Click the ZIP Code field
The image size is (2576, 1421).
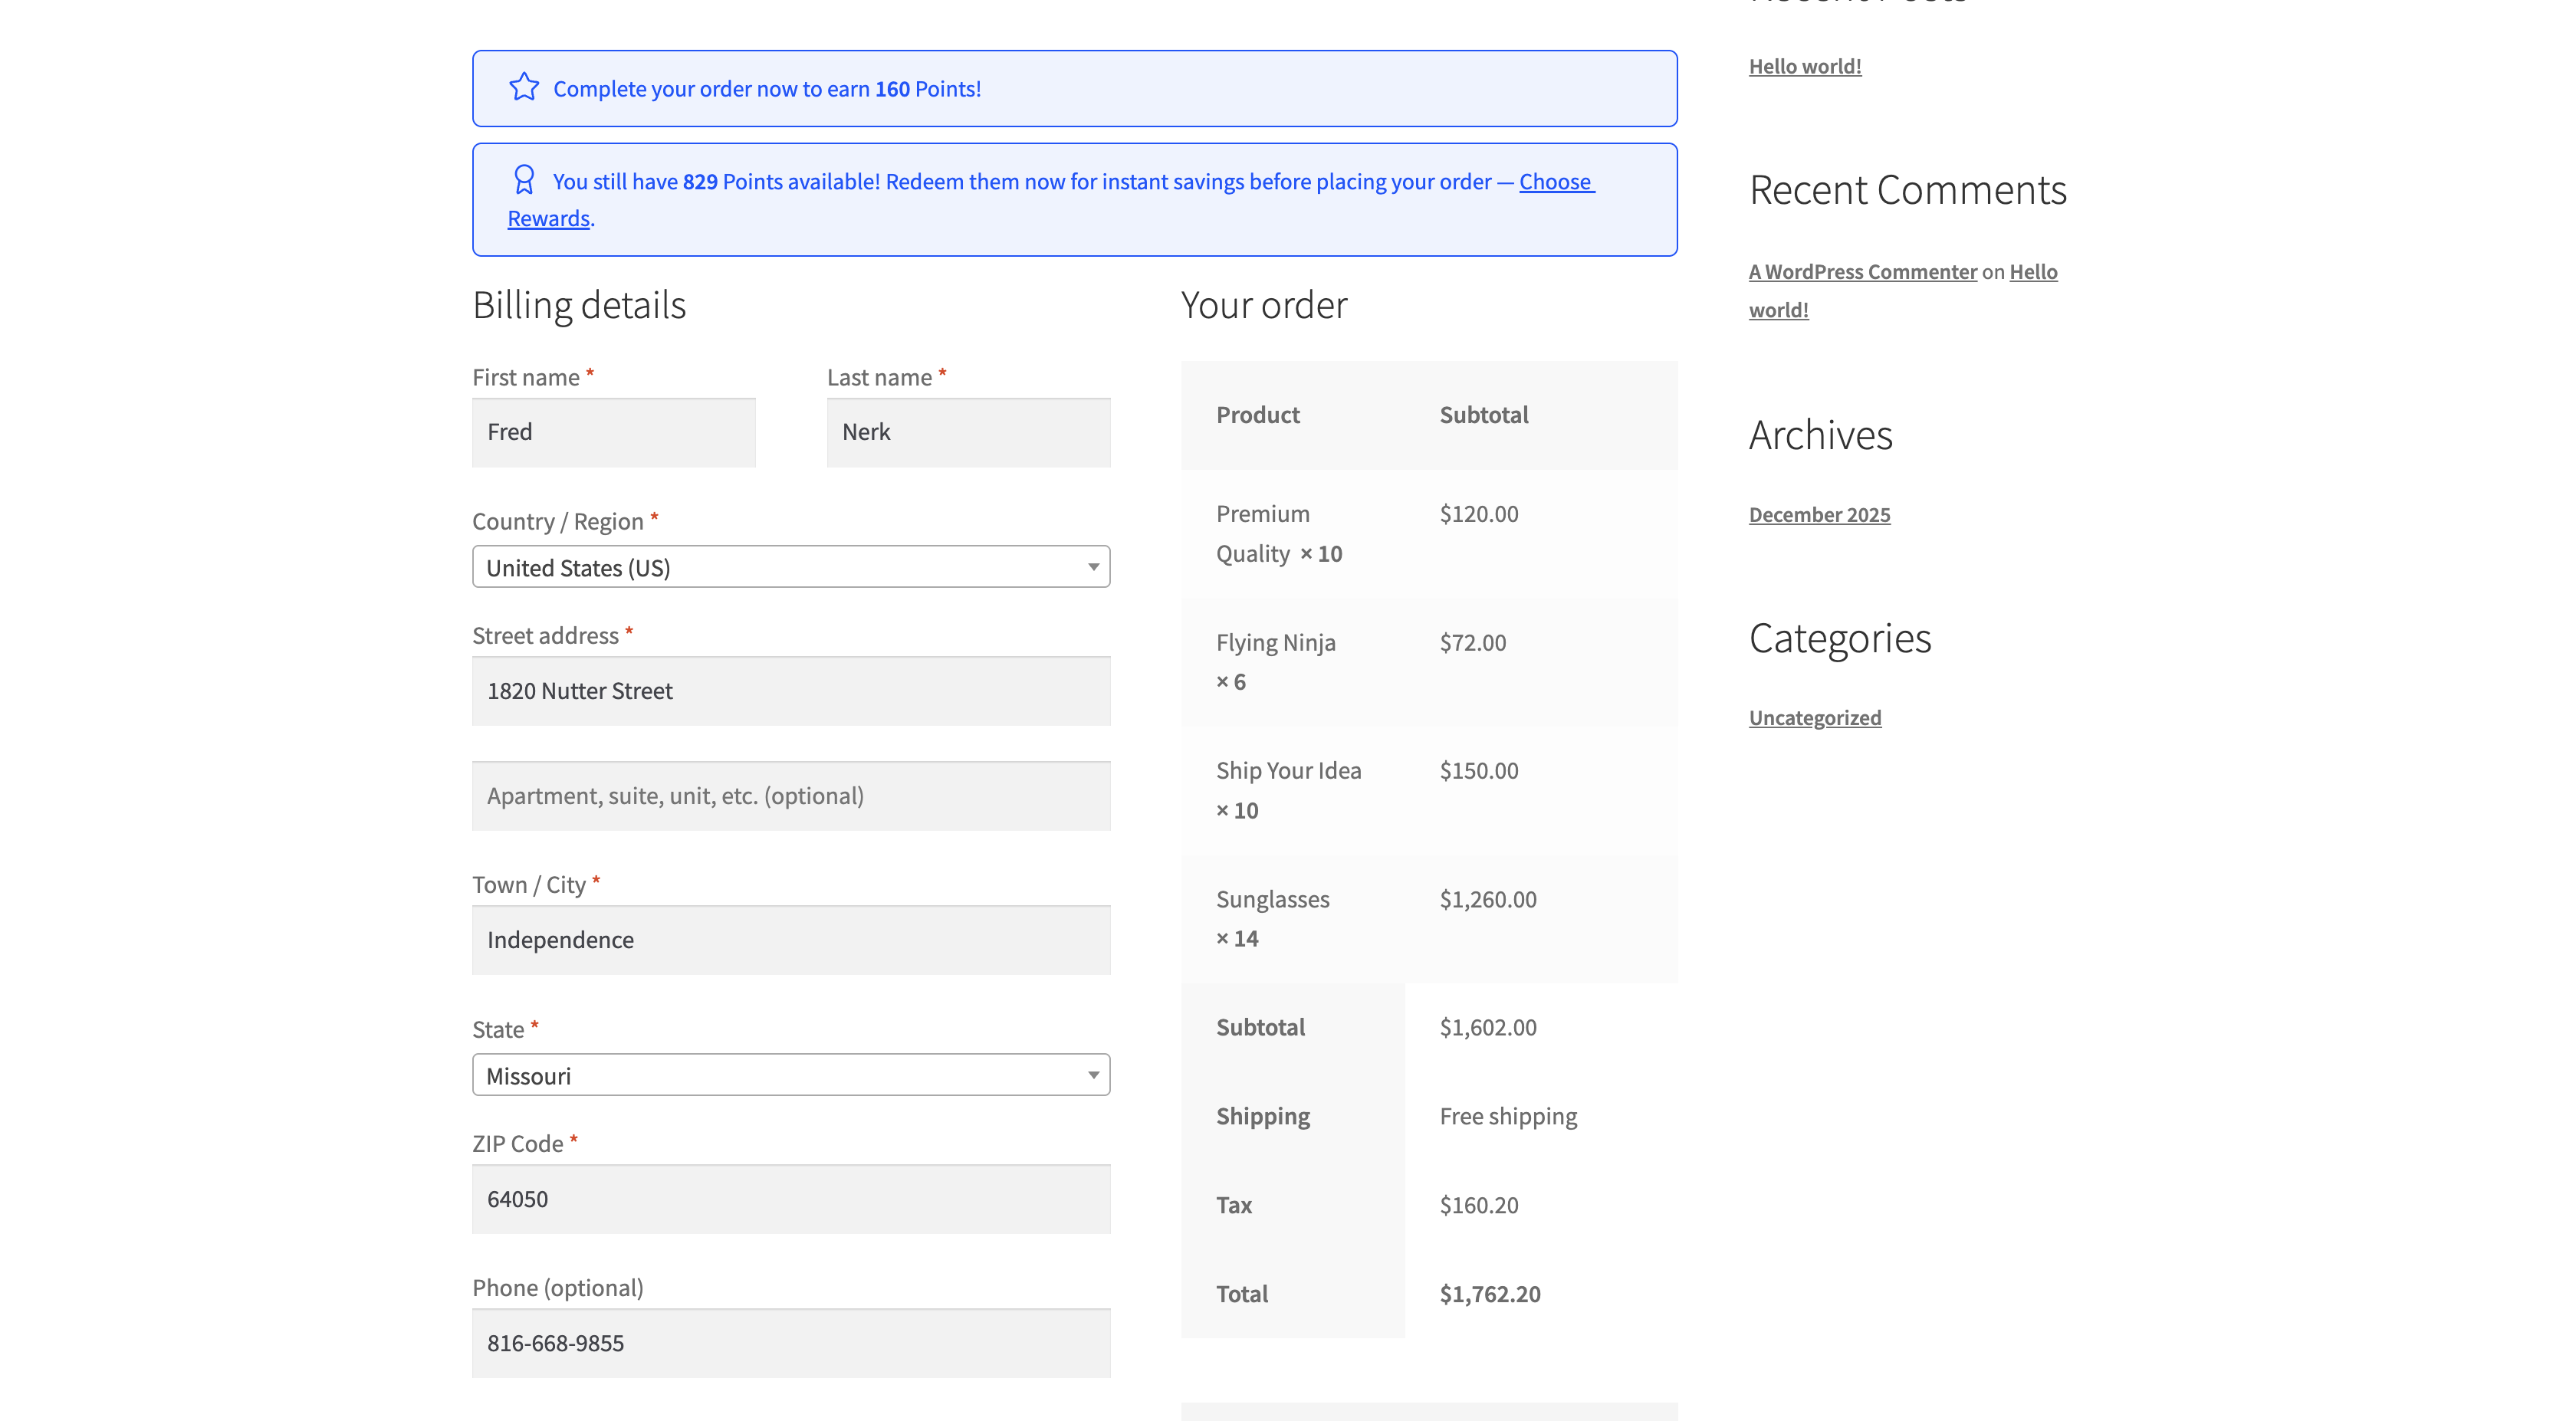tap(790, 1199)
